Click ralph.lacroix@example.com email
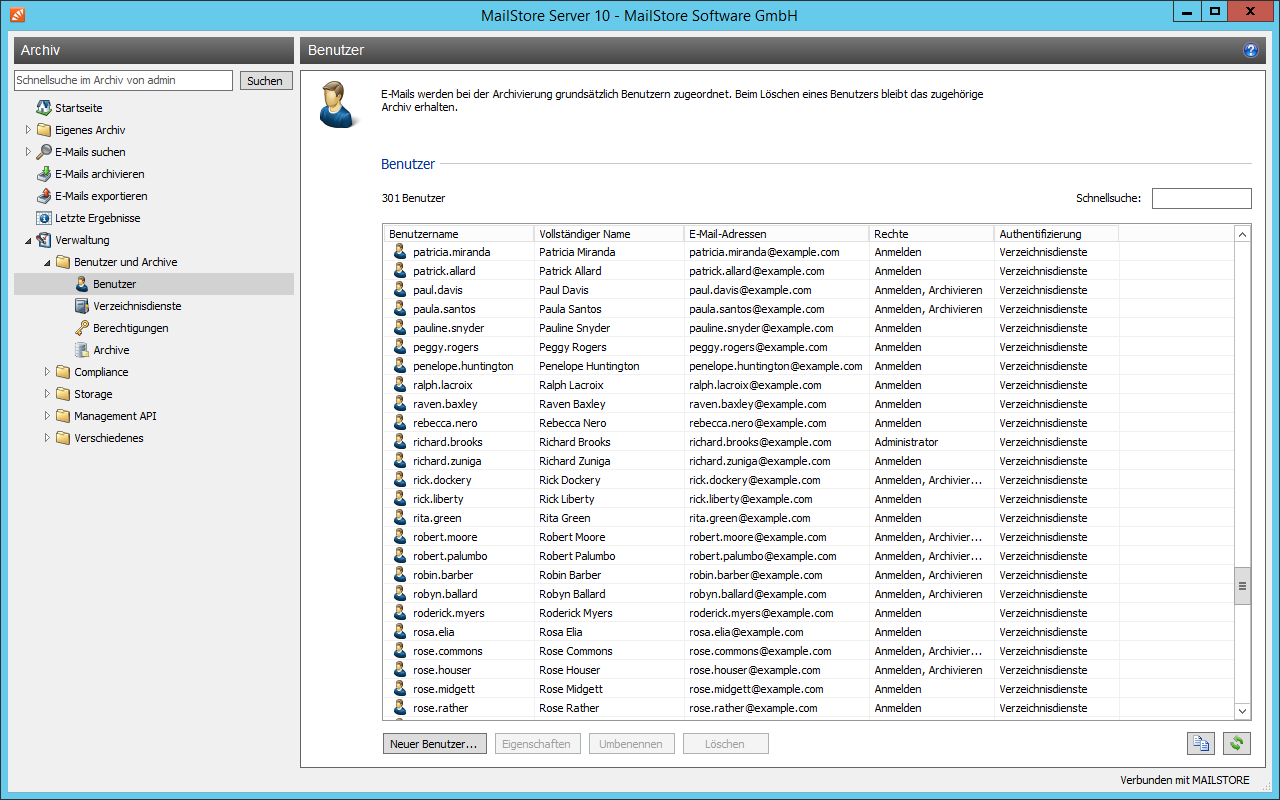 point(755,385)
